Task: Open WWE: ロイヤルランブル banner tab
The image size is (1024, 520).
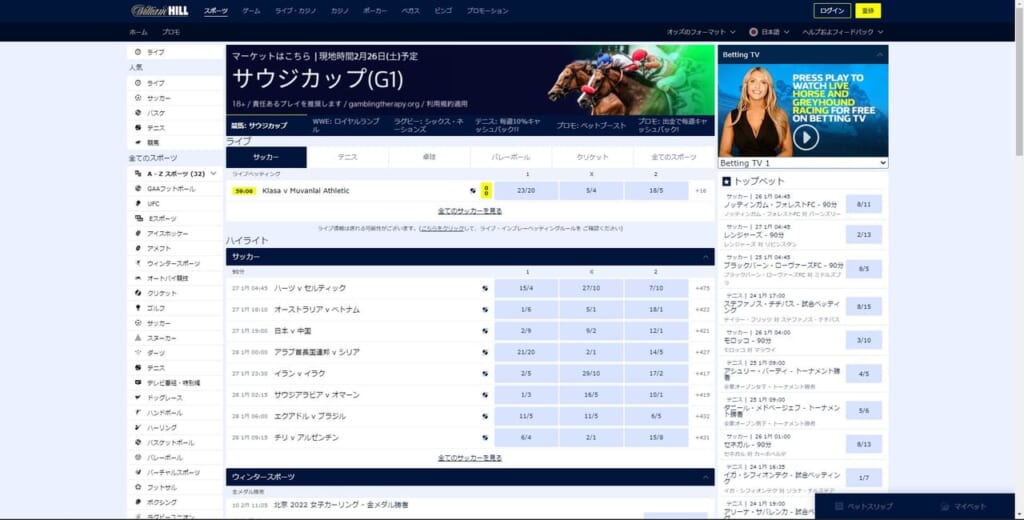Action: [346, 125]
